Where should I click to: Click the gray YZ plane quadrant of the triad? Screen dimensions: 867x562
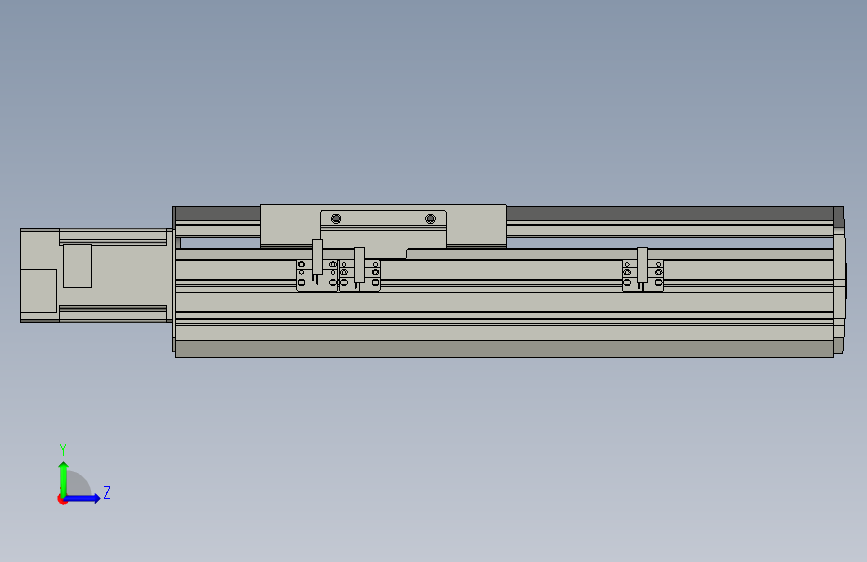[x=78, y=485]
